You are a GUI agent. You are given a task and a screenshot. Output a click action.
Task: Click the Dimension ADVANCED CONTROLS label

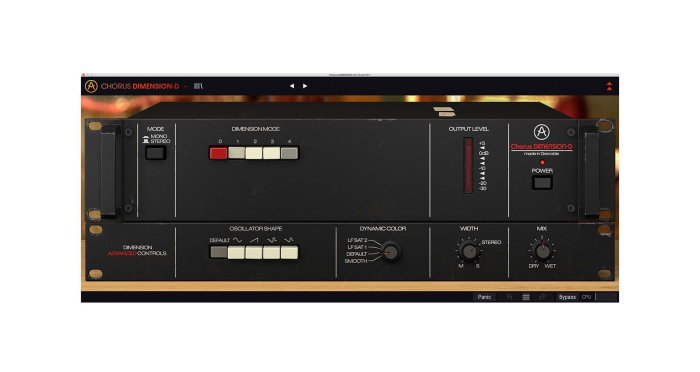[x=137, y=250]
